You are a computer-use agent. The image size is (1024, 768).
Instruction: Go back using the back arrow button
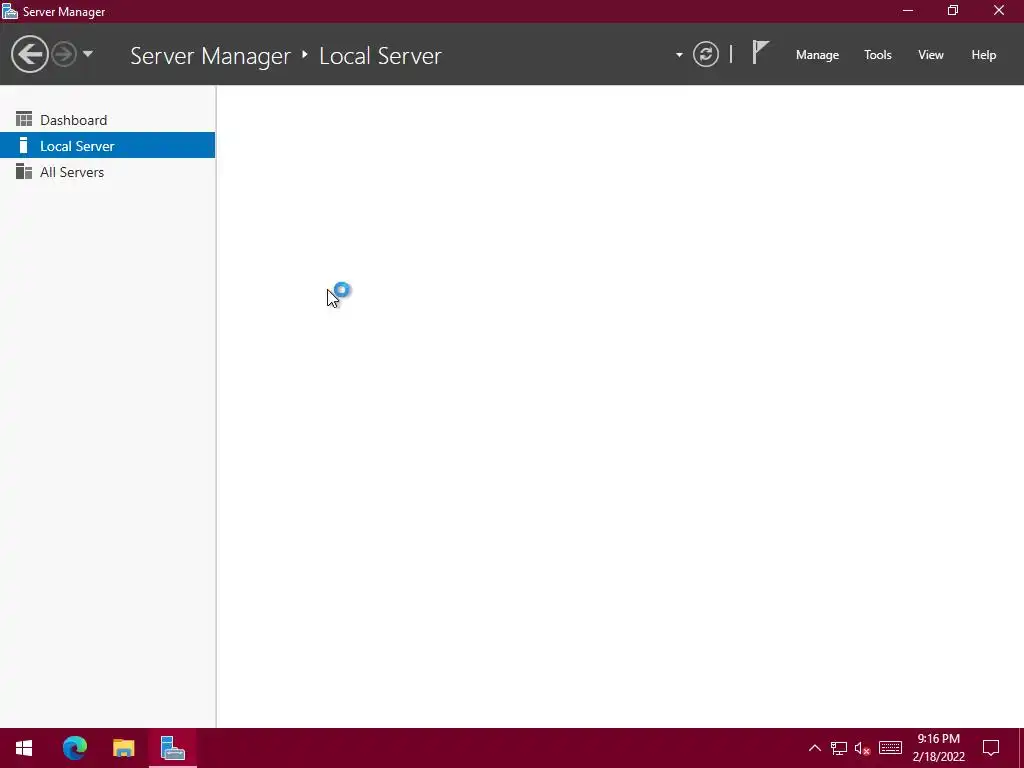(x=29, y=54)
